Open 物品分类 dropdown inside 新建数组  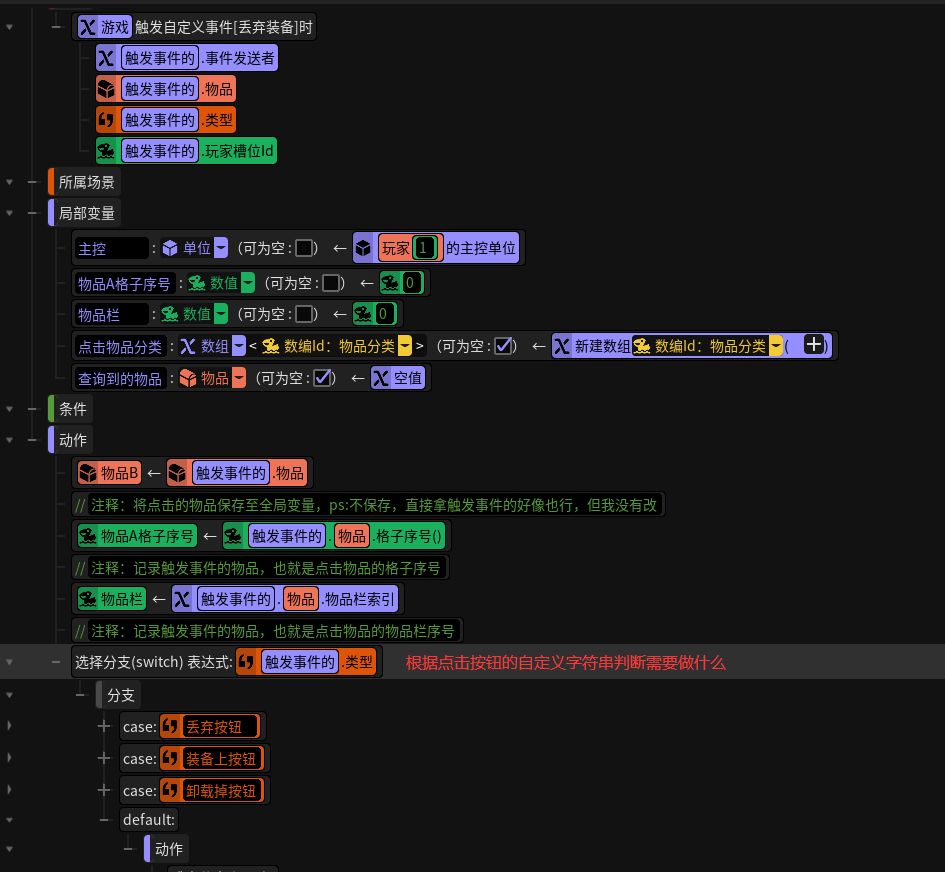pyautogui.click(x=776, y=346)
